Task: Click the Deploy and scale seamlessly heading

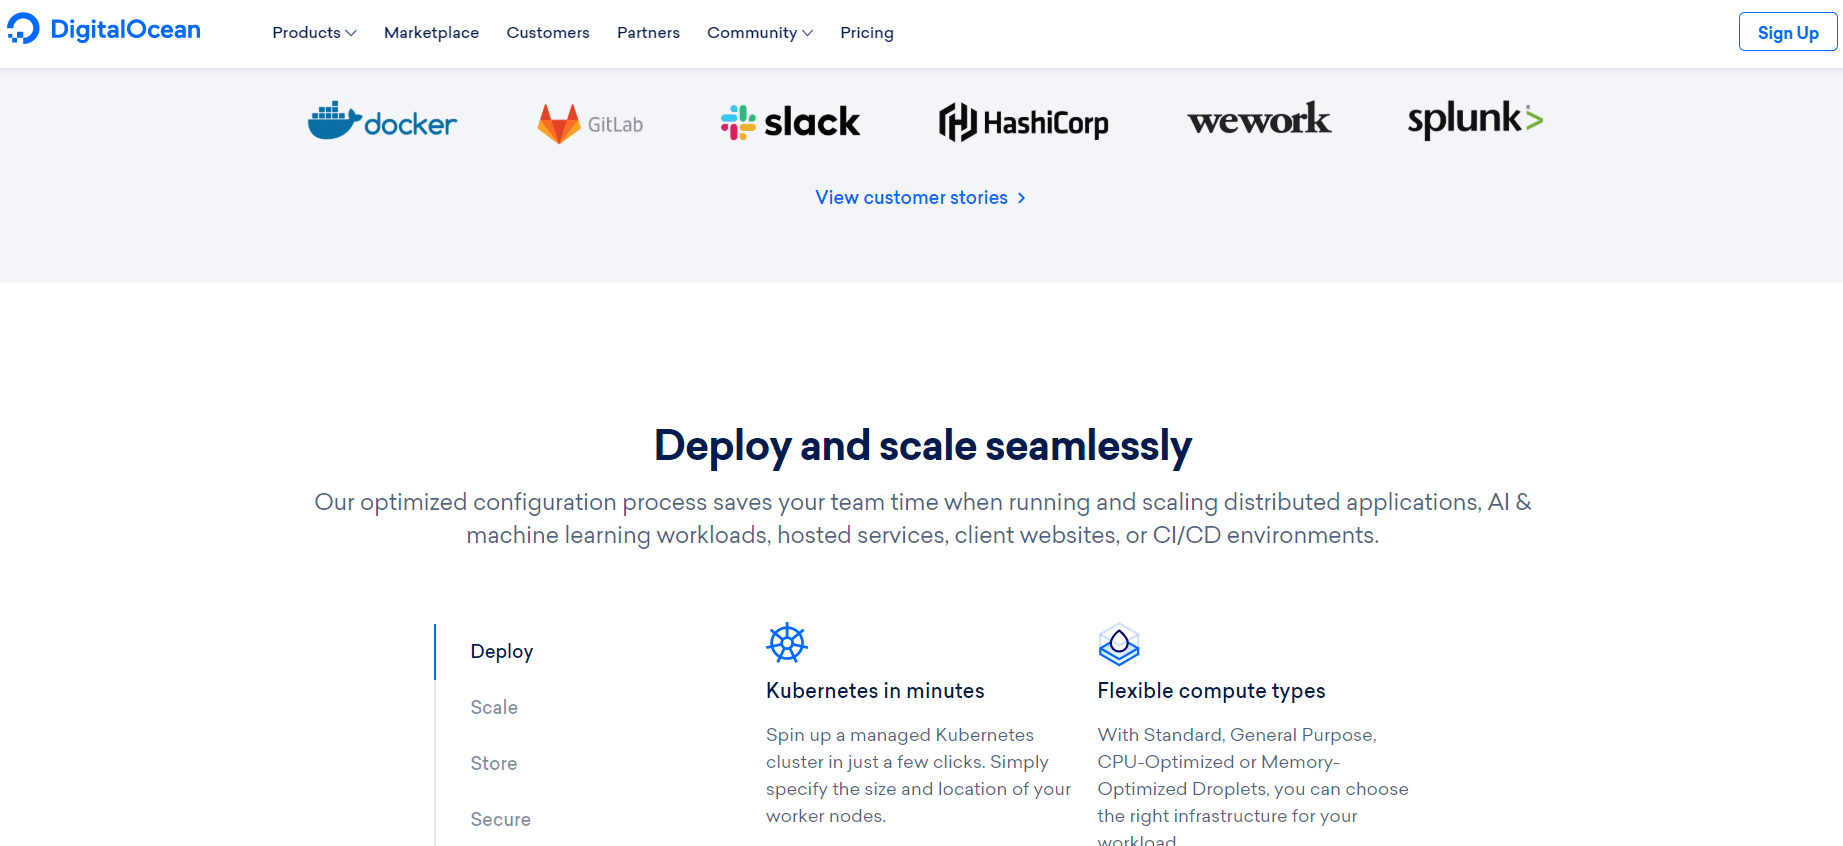Action: 922,446
